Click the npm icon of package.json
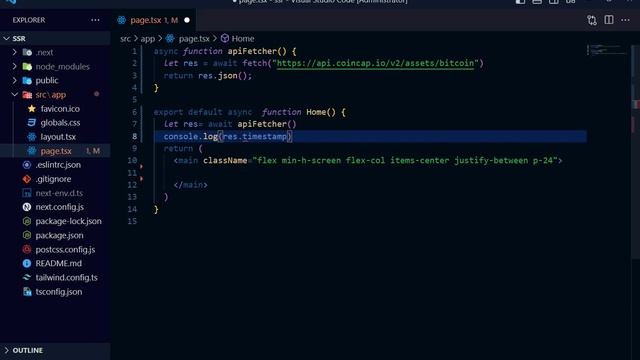 (27, 235)
